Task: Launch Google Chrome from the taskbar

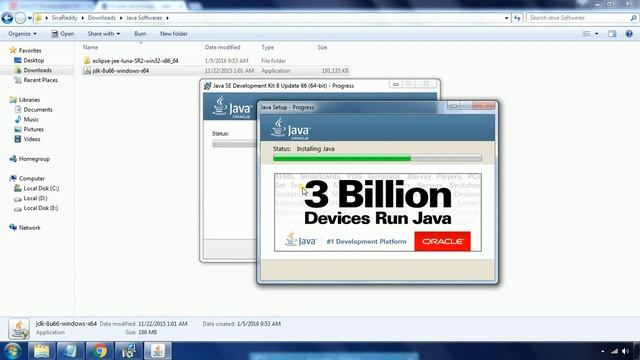Action: (x=99, y=351)
